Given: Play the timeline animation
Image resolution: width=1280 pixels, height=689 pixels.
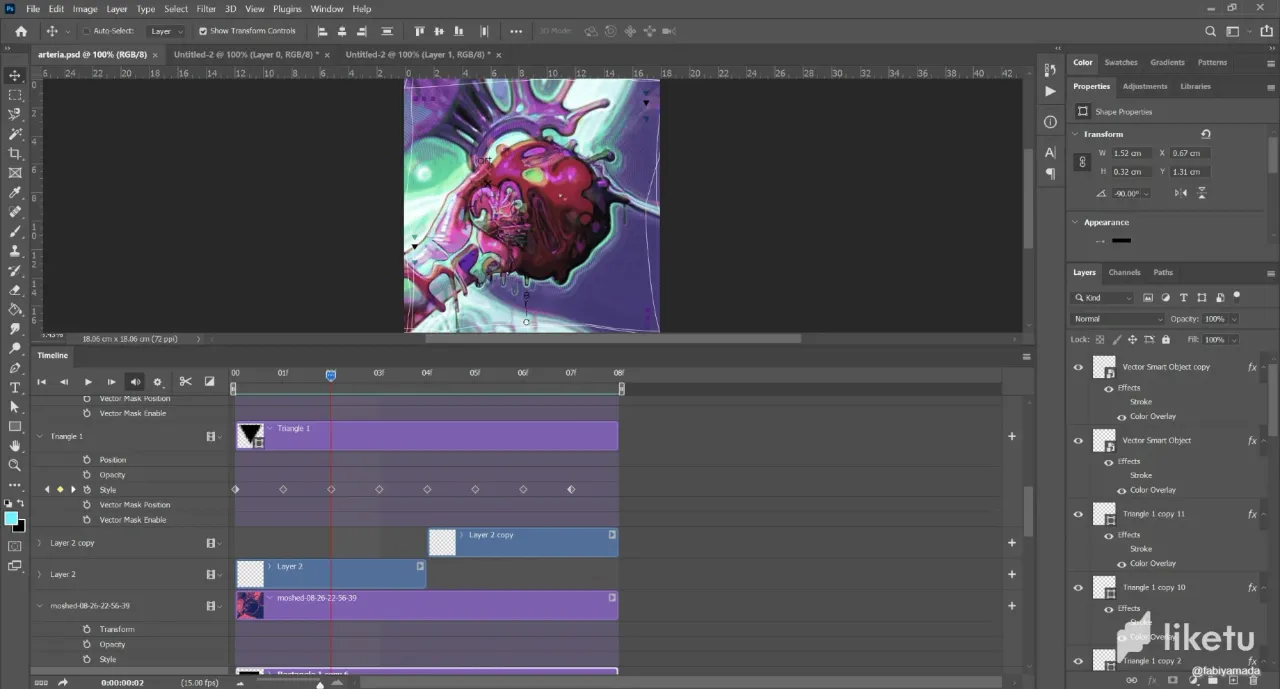Looking at the screenshot, I should tap(88, 382).
